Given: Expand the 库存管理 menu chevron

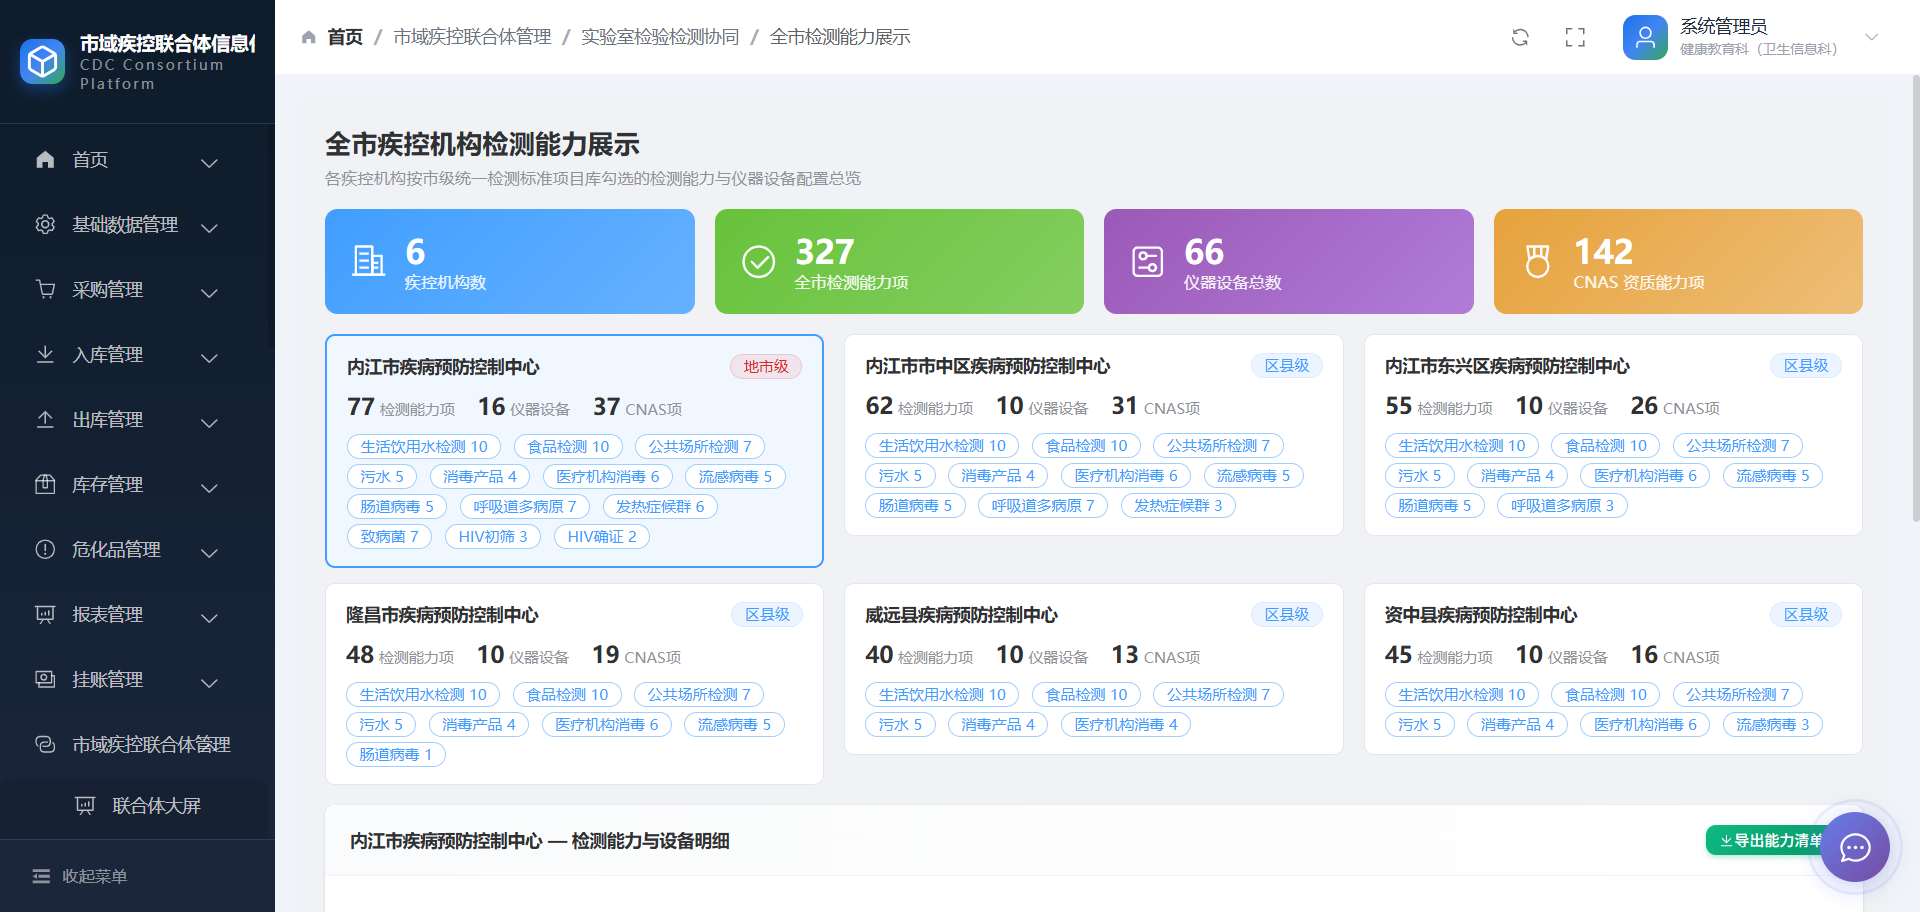Looking at the screenshot, I should (x=209, y=487).
